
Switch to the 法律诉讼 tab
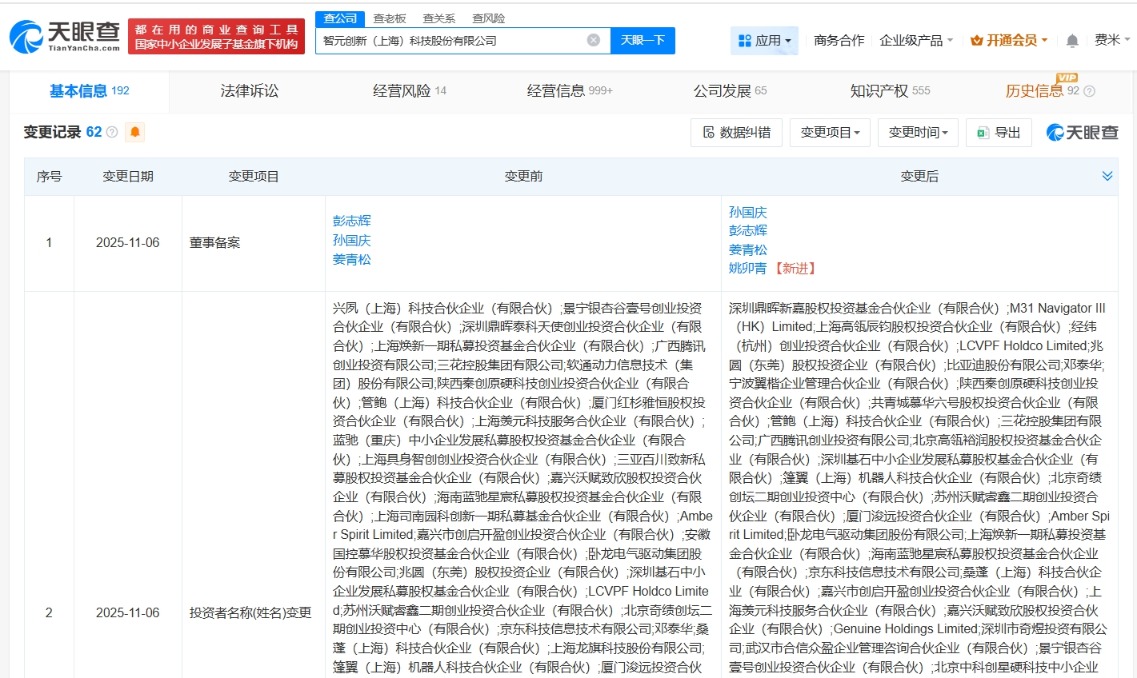249,91
